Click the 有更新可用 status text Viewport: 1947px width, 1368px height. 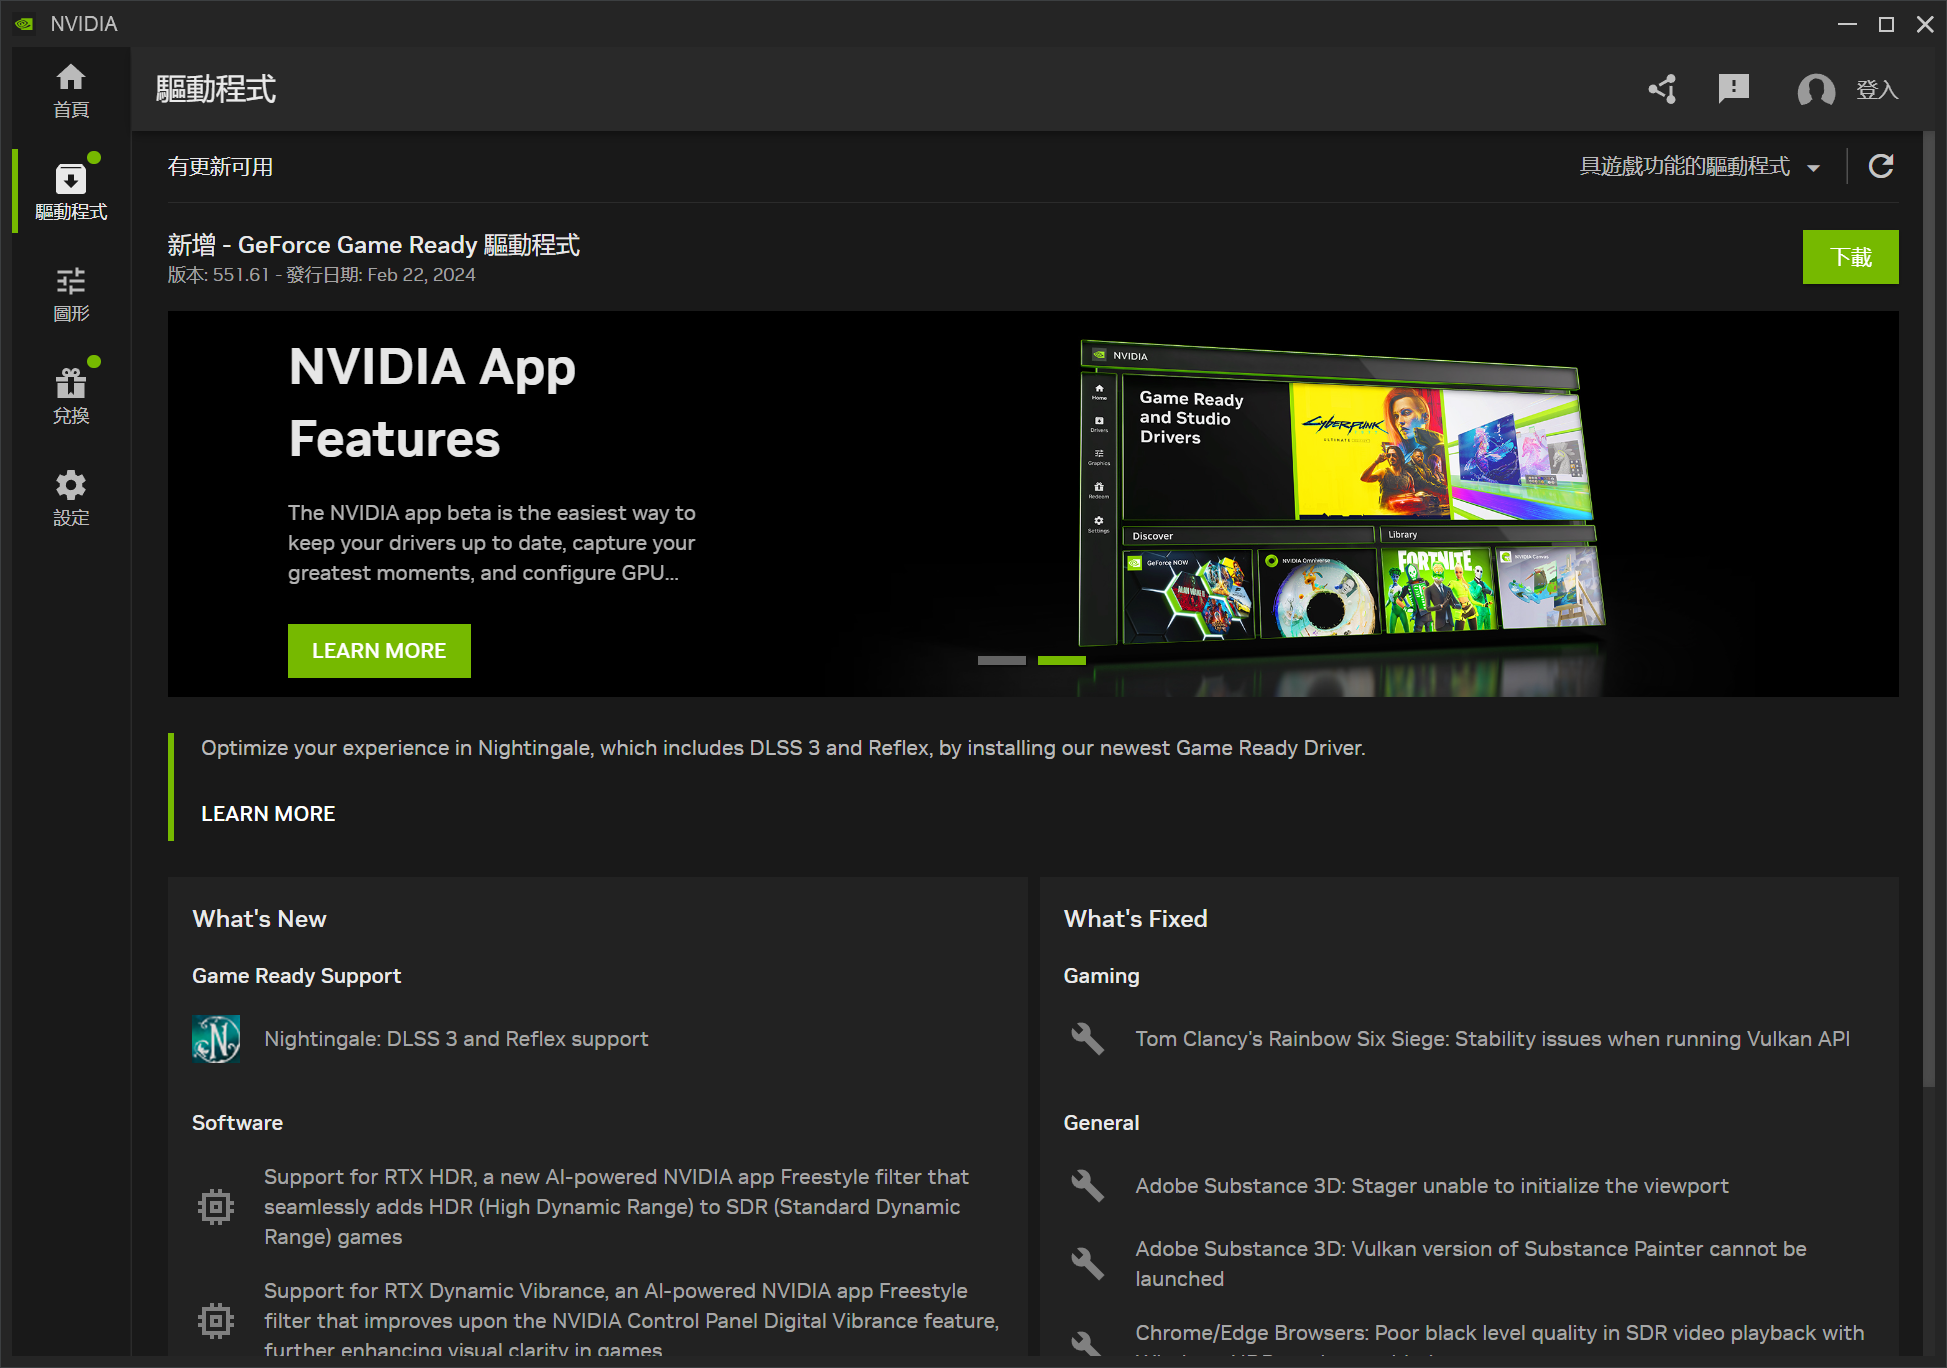point(220,167)
